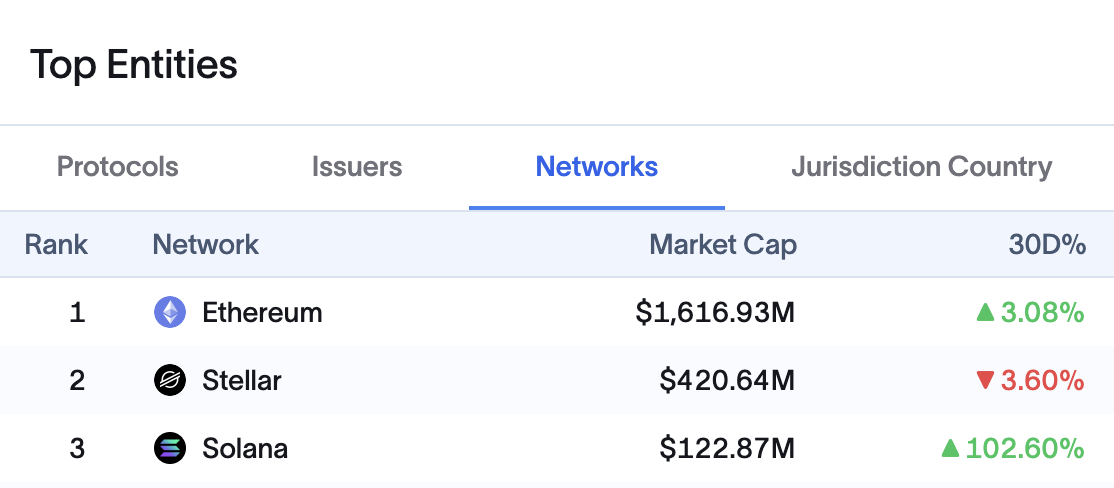Open the Stellar network name
The width and height of the screenshot is (1114, 488).
(x=242, y=381)
